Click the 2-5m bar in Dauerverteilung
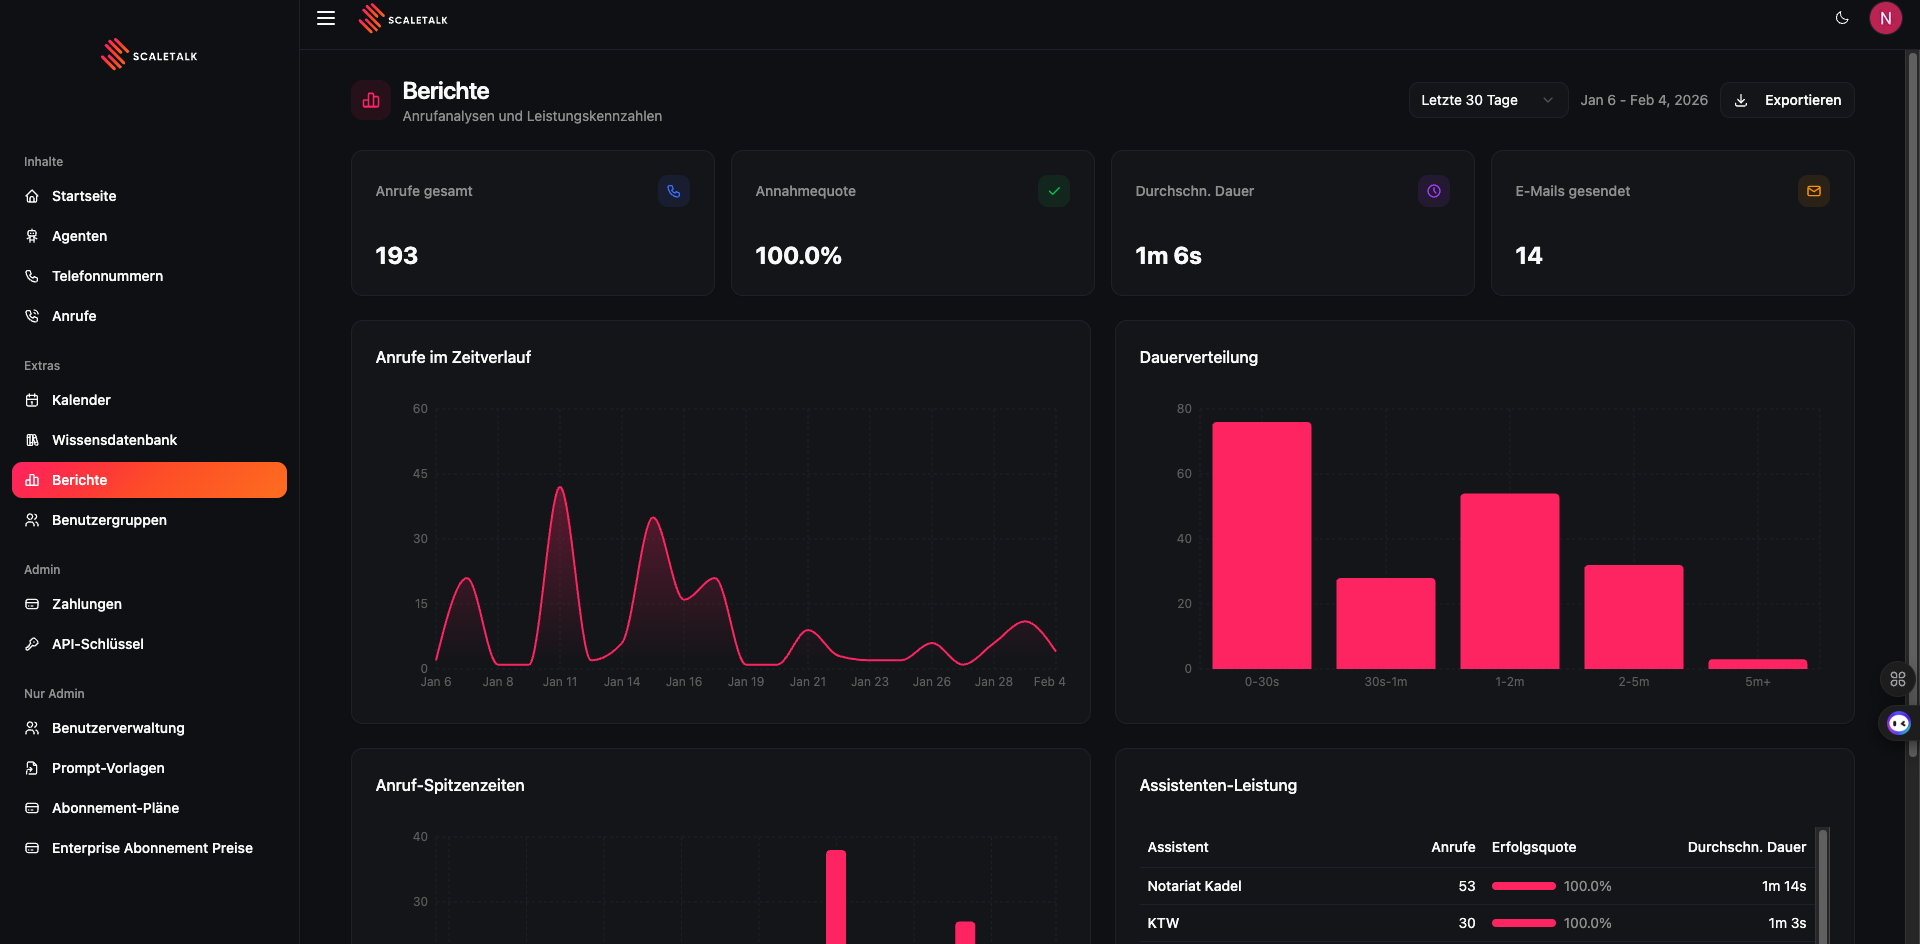 point(1634,617)
